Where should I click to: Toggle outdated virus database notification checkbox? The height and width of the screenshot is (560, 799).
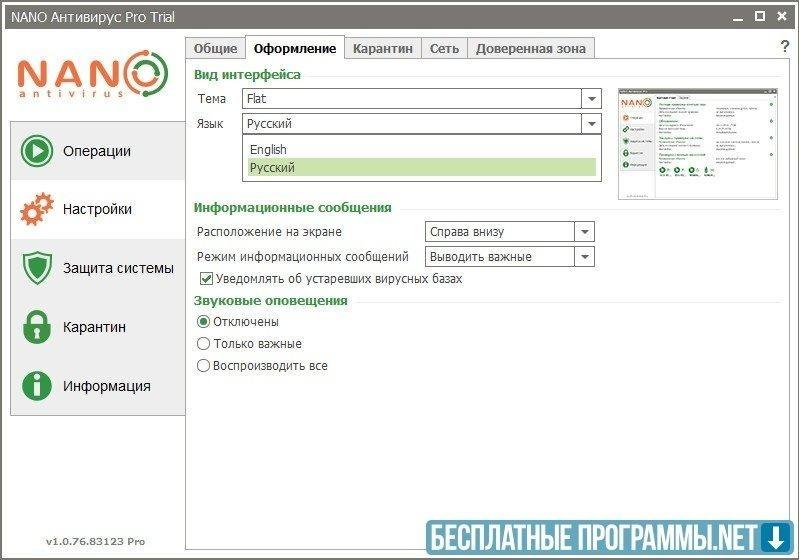click(207, 279)
